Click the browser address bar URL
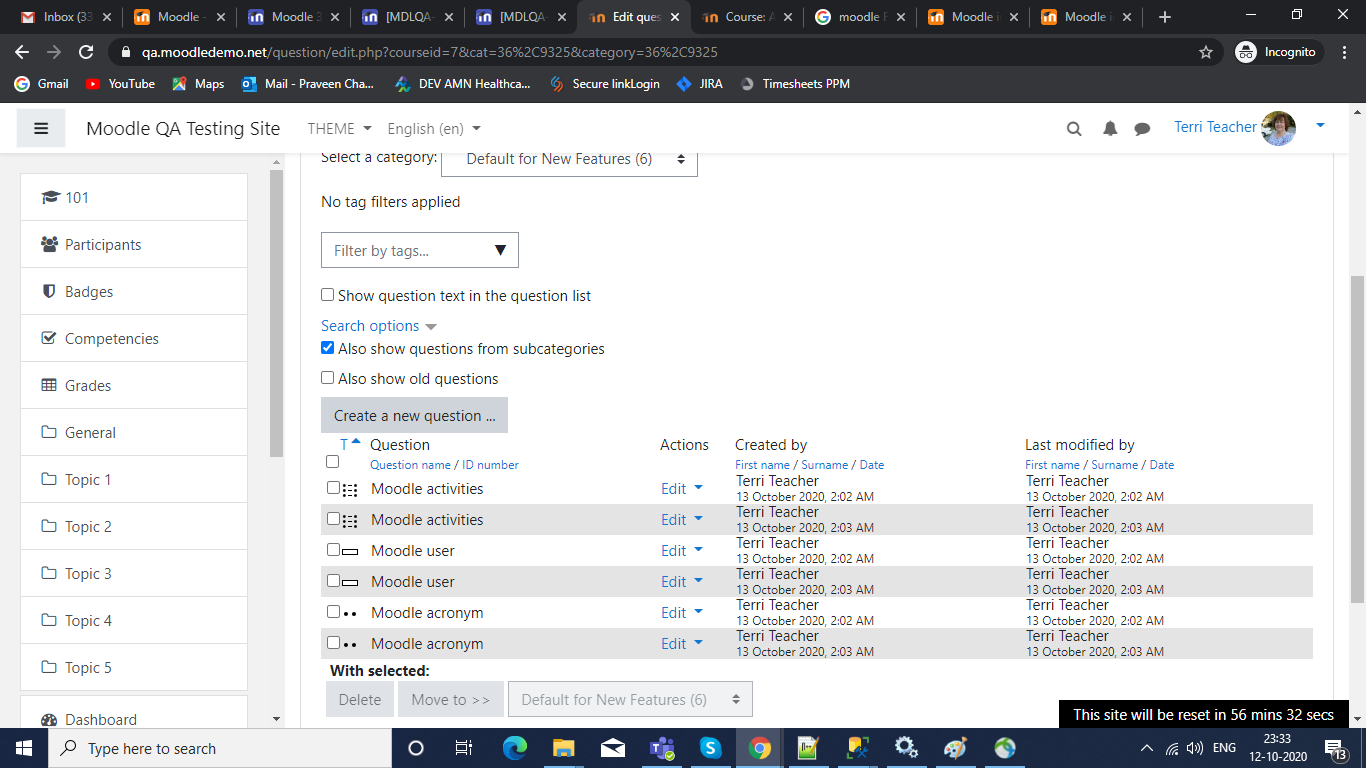This screenshot has width=1366, height=768. point(429,52)
